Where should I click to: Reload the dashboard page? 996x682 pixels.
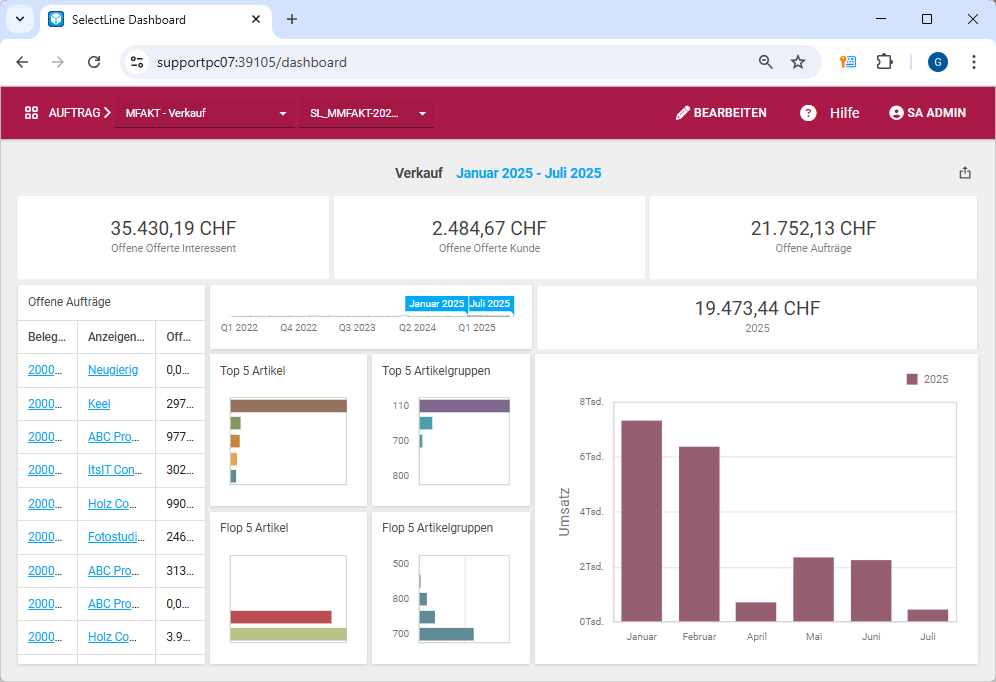point(94,62)
